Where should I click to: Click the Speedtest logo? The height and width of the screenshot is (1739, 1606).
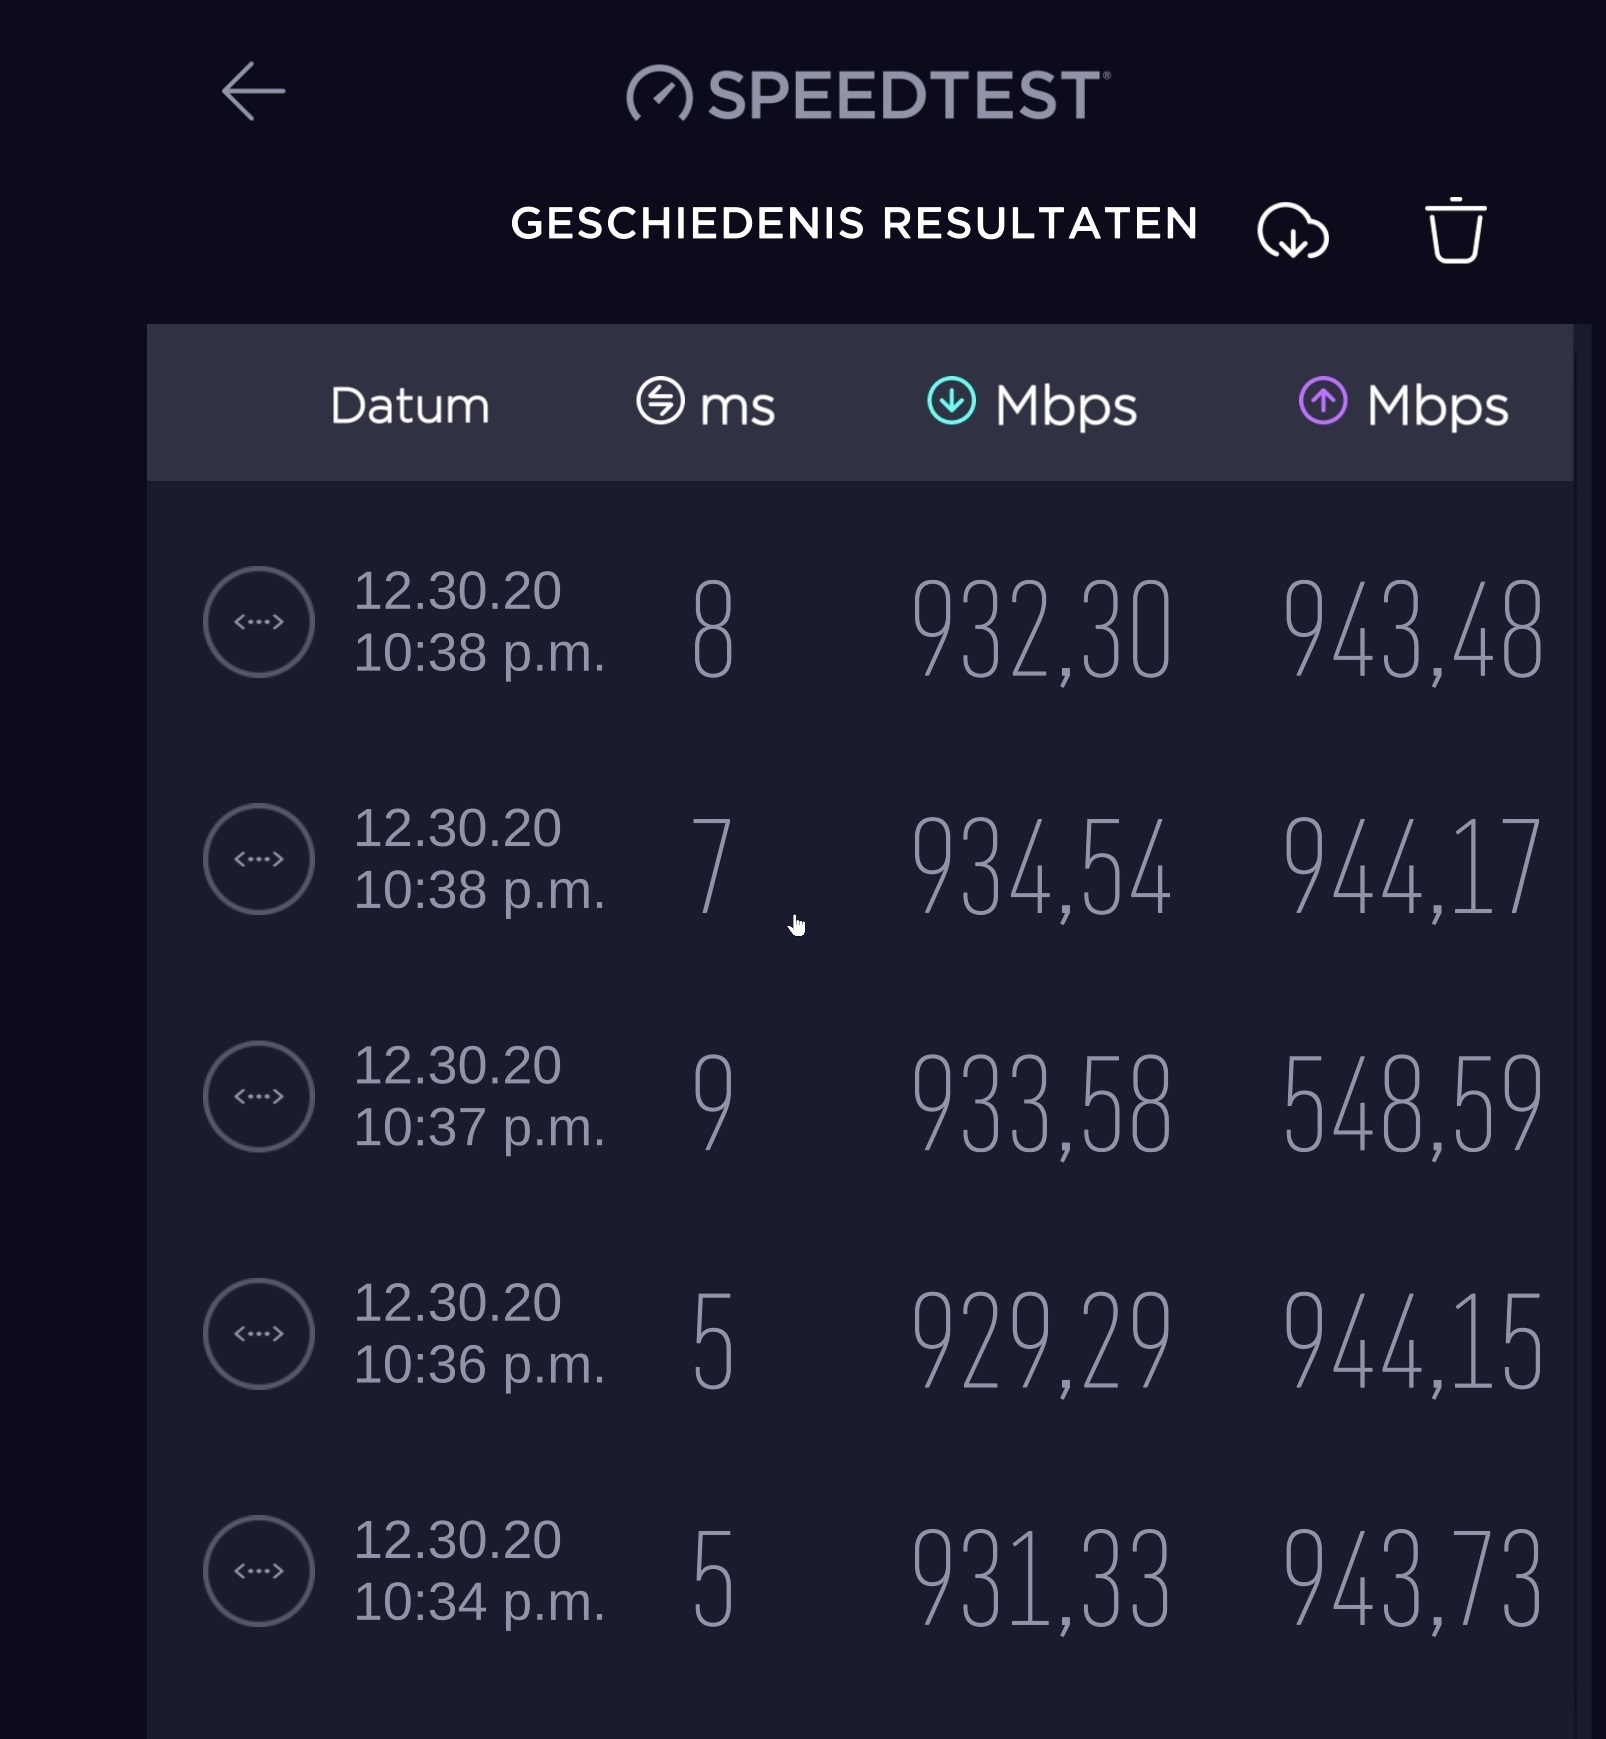868,94
